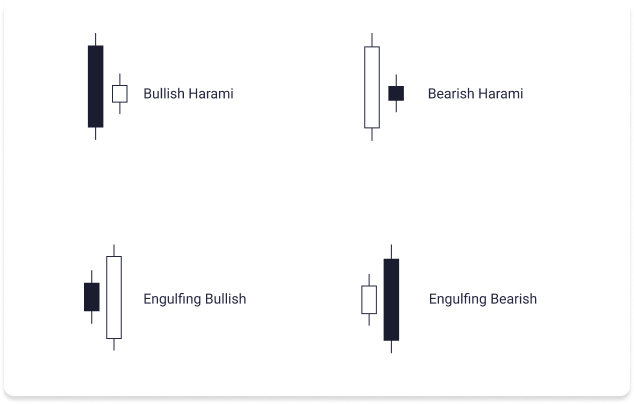Viewport: 634px width, 404px height.
Task: Select the large white candle in Bearish Harami
Action: click(372, 87)
